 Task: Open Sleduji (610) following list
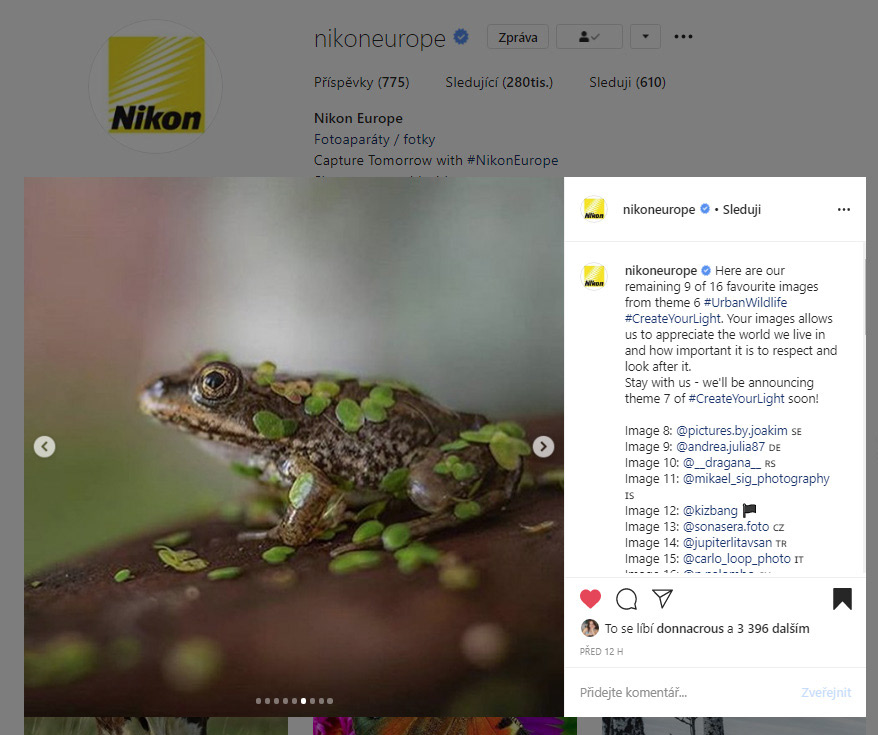tap(627, 82)
